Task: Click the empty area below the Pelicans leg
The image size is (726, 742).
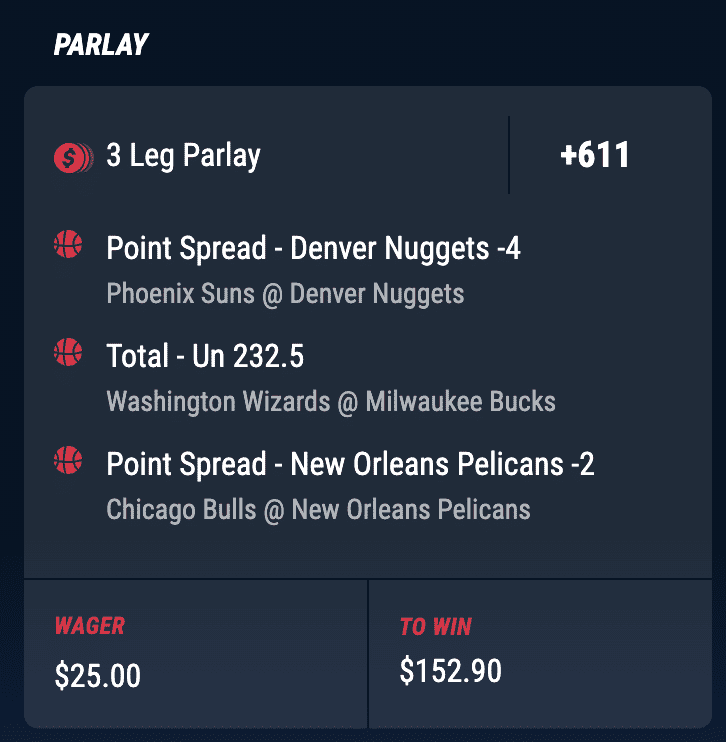Action: [x=368, y=551]
